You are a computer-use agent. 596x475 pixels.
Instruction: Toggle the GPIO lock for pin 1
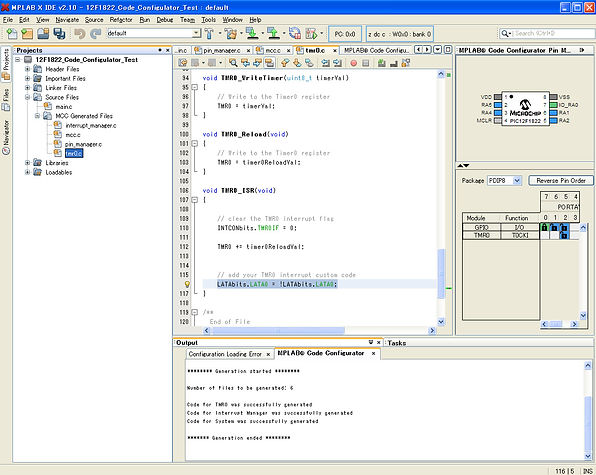coord(554,227)
